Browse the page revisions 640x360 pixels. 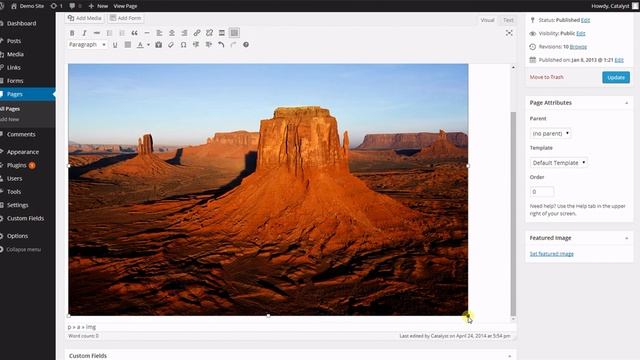coord(578,47)
